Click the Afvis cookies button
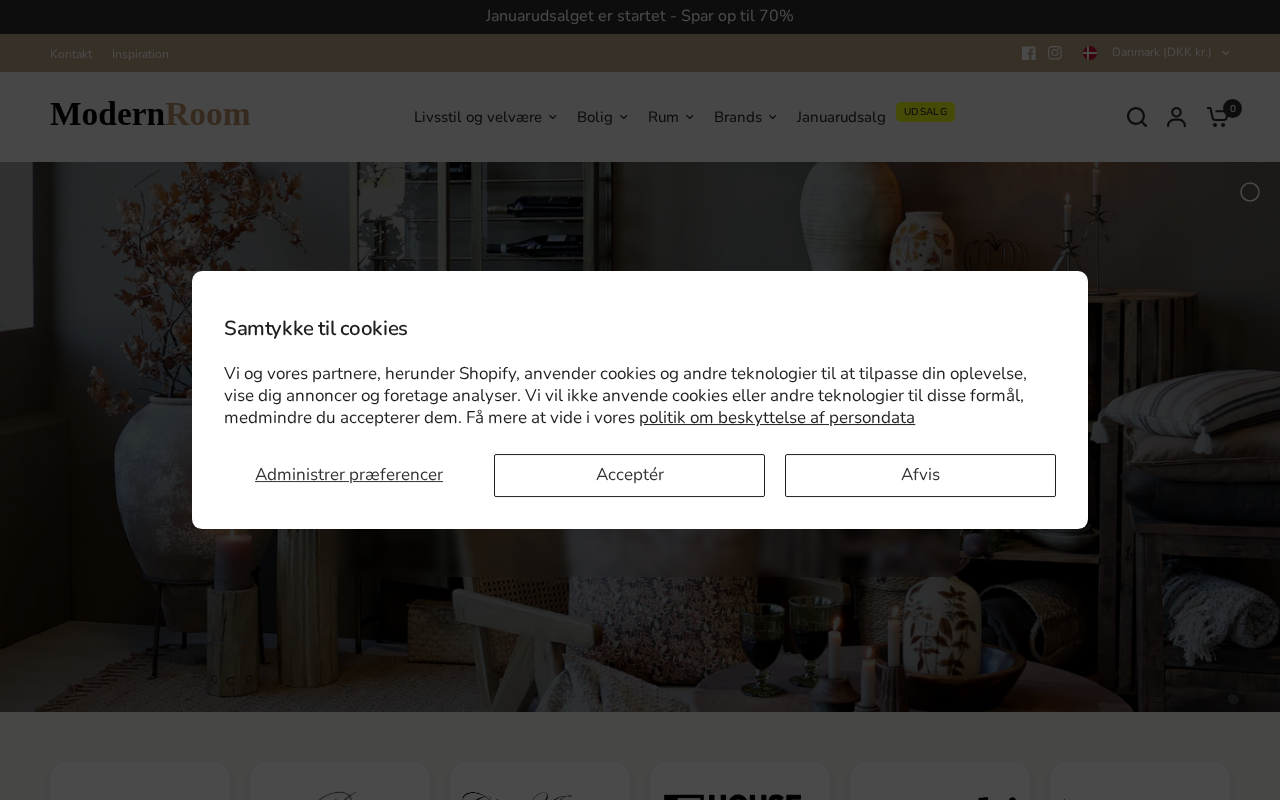Image resolution: width=1280 pixels, height=800 pixels. click(920, 475)
